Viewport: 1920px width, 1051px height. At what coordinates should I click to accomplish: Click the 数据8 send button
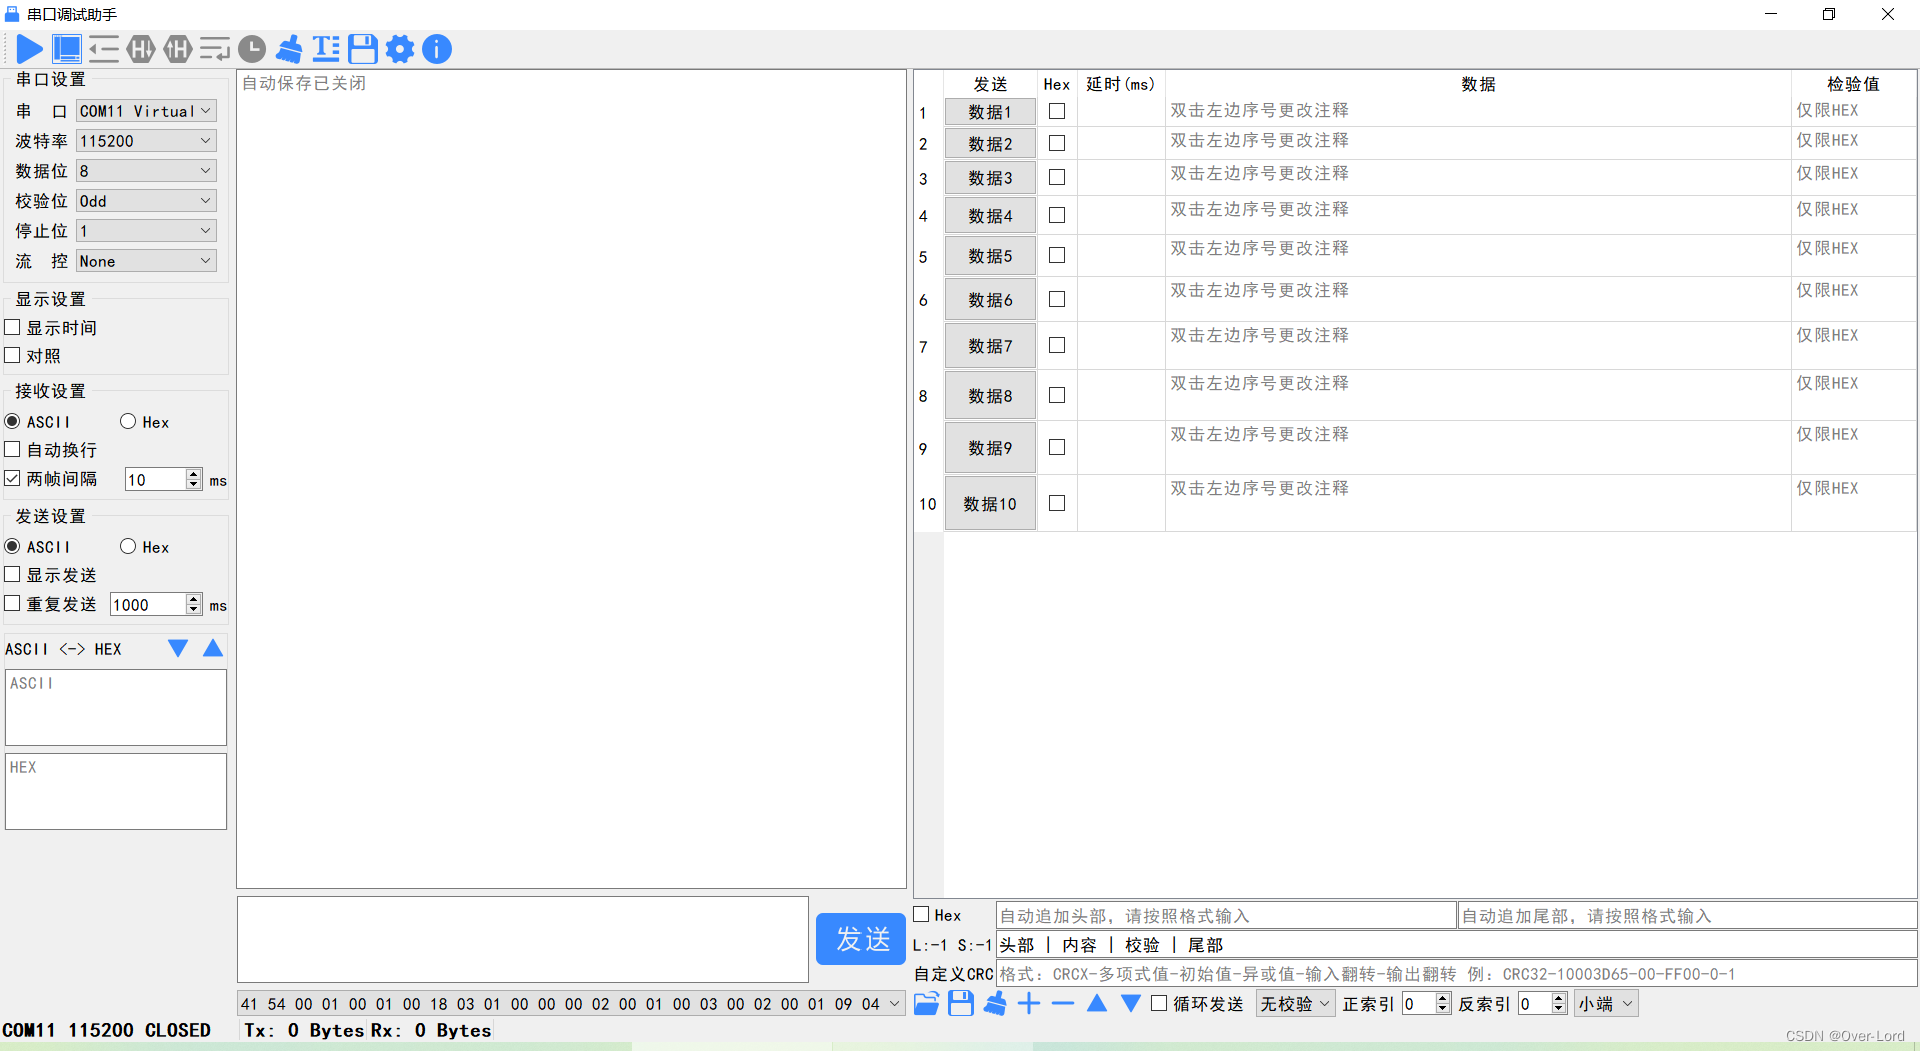click(990, 396)
